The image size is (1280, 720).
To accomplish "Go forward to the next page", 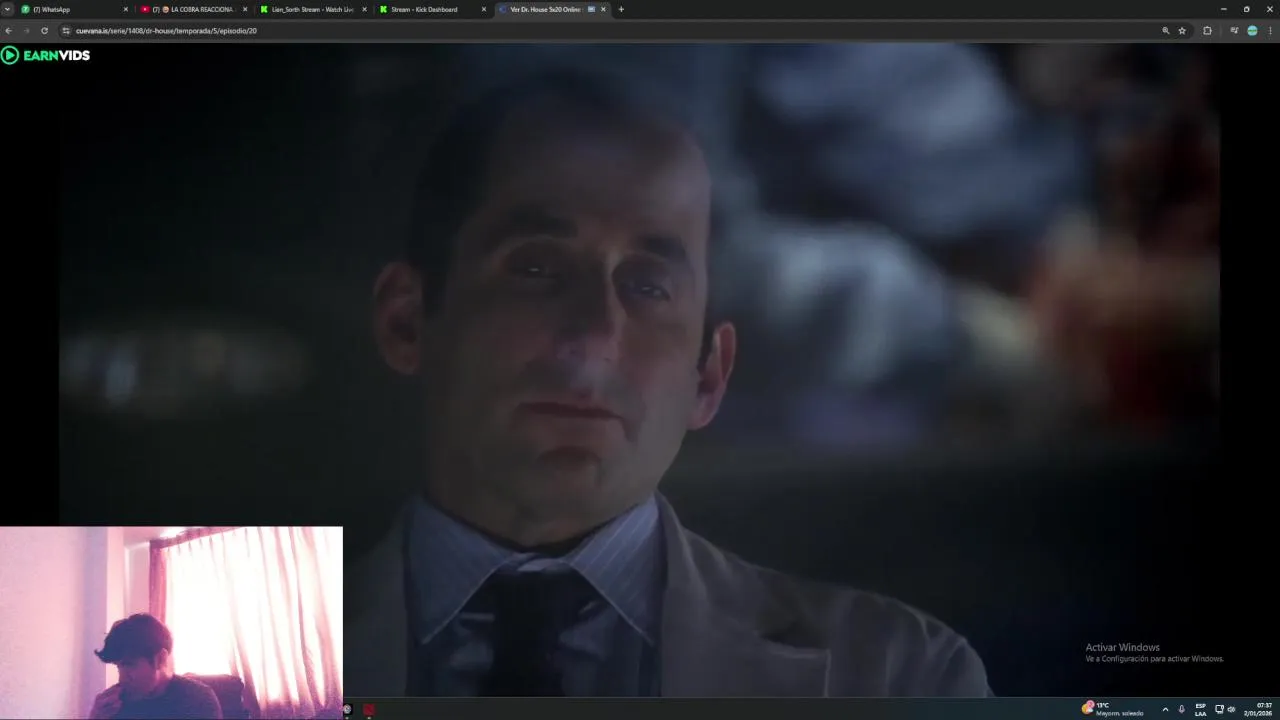I will click(26, 31).
